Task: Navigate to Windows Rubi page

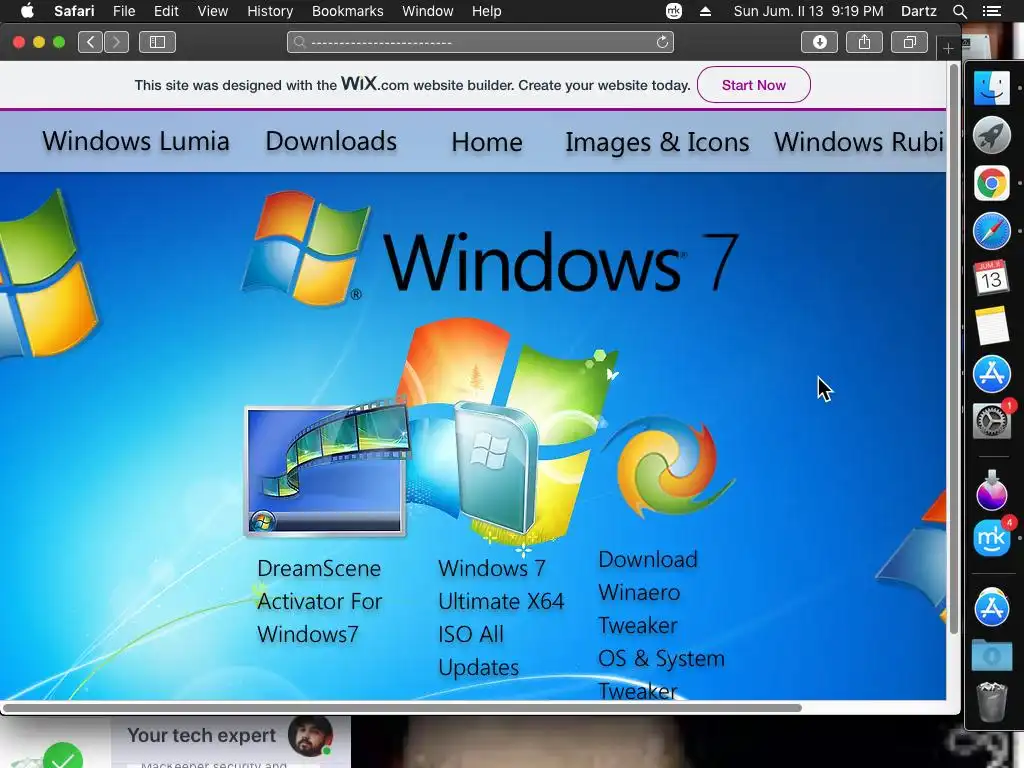Action: tap(859, 141)
